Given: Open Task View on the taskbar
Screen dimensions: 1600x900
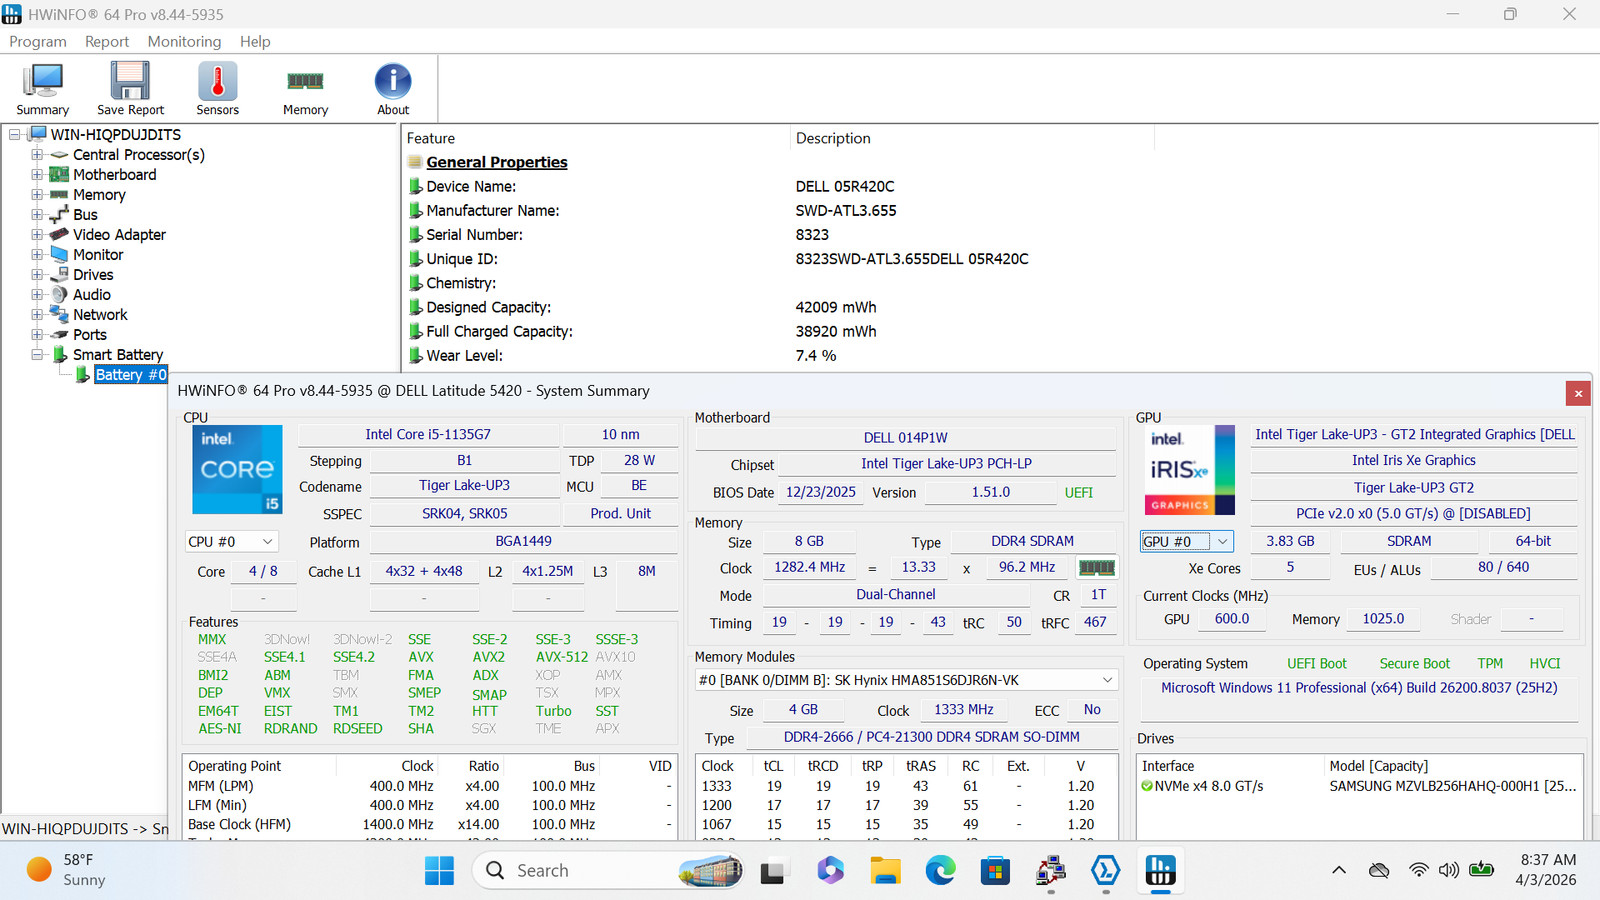Looking at the screenshot, I should click(x=772, y=871).
